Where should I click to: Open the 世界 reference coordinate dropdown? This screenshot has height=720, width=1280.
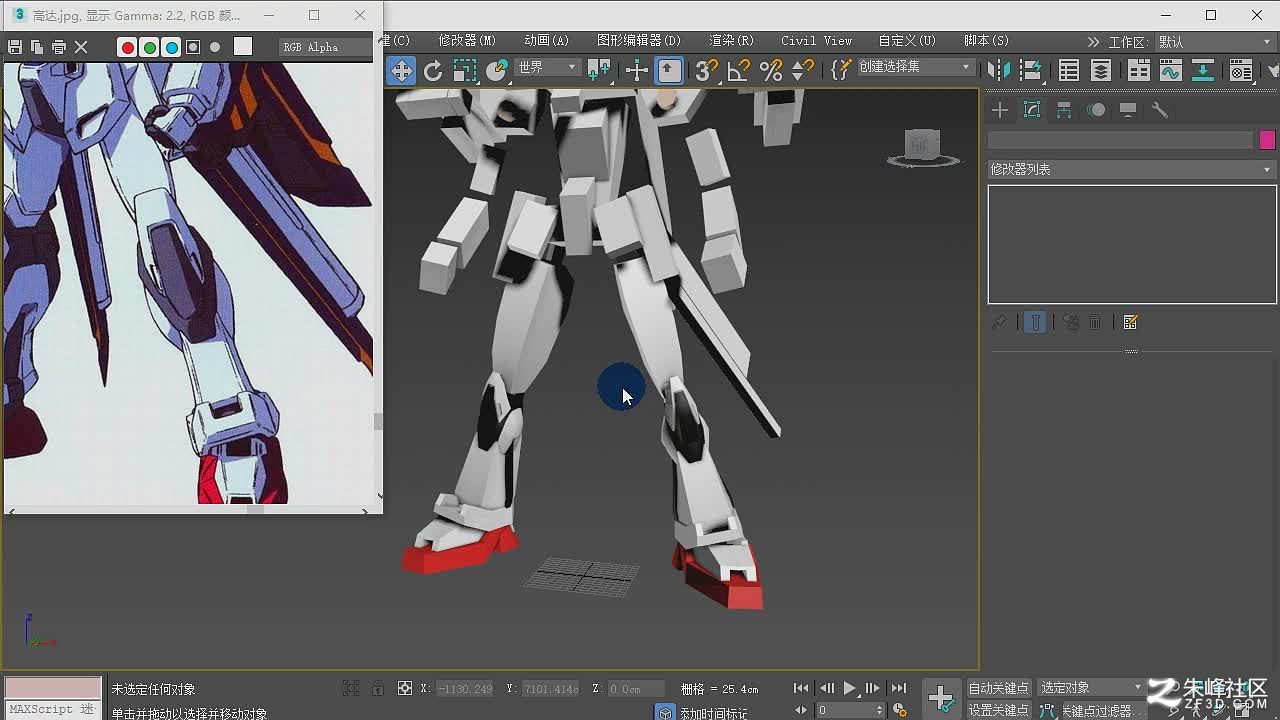(548, 67)
